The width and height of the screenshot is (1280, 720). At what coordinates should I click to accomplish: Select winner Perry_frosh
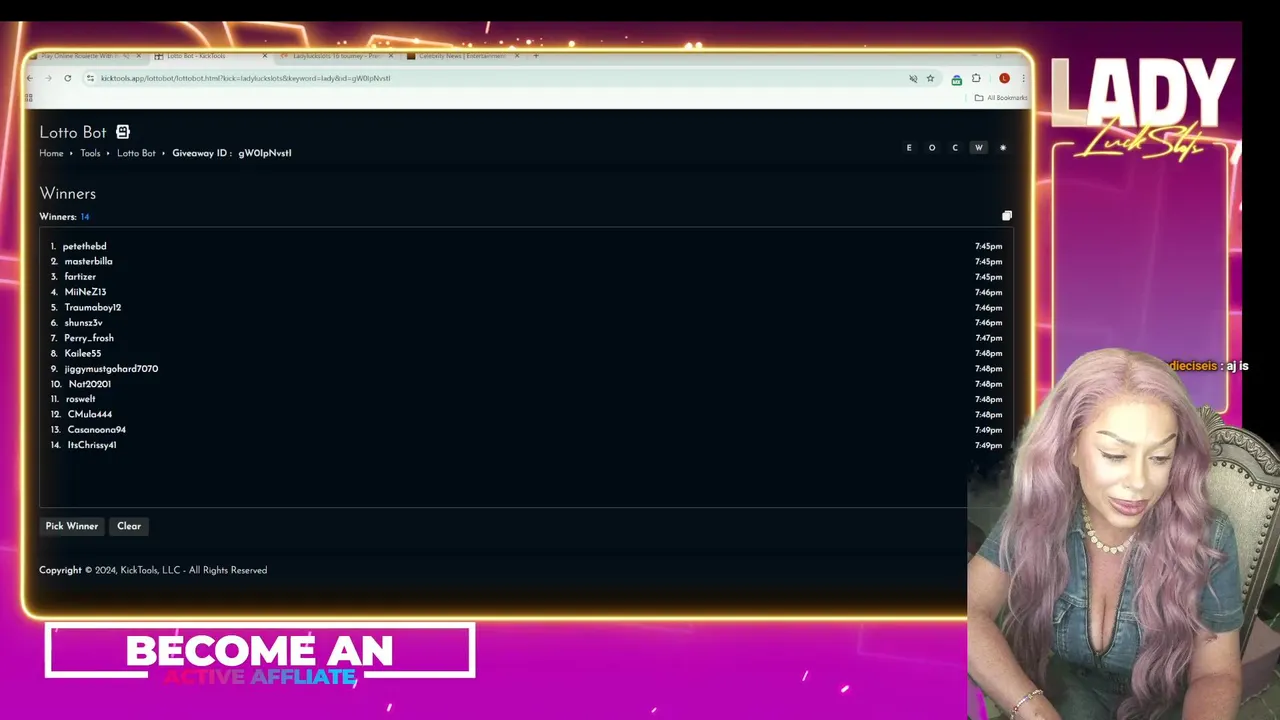89,338
